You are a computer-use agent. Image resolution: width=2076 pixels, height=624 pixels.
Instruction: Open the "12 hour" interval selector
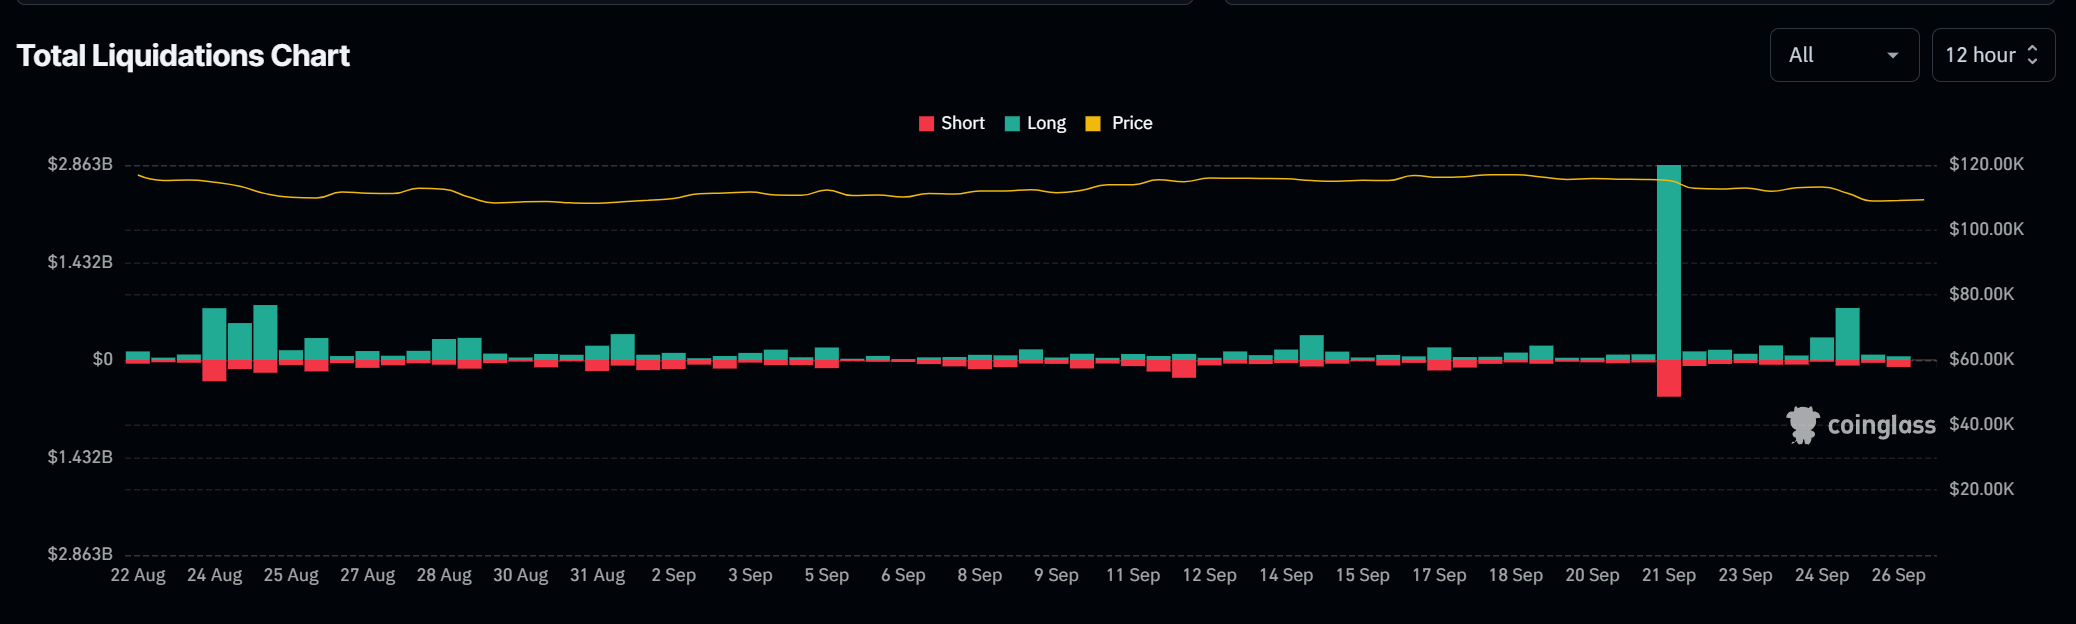1992,55
